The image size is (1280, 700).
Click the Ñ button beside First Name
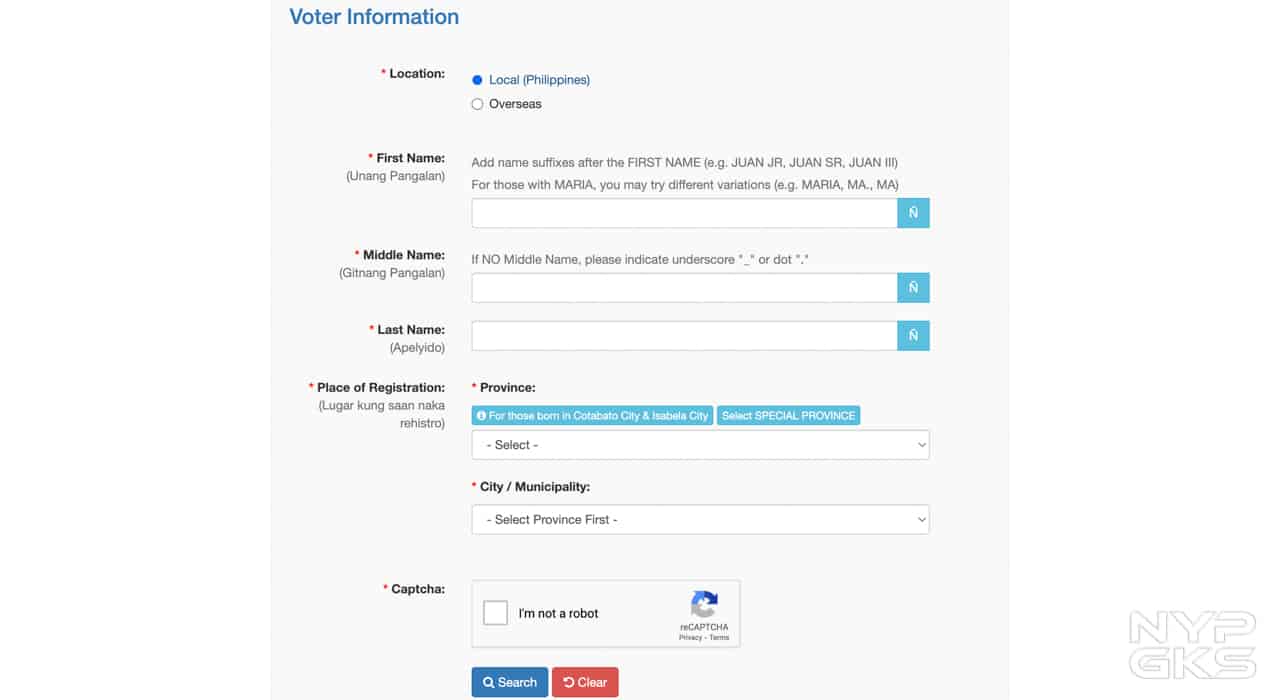click(x=913, y=213)
